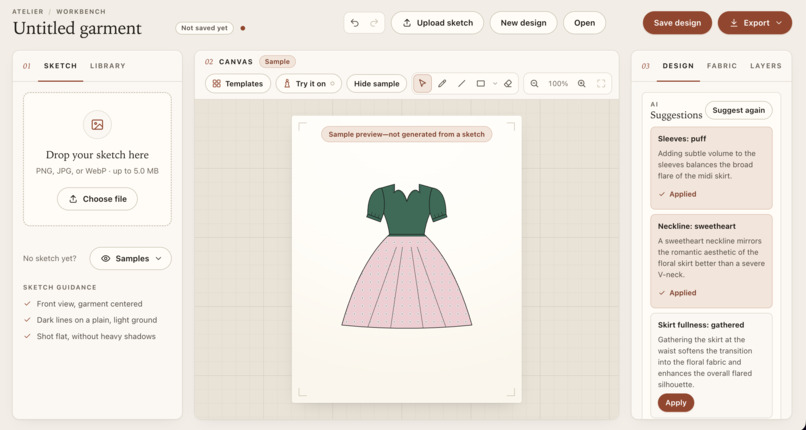
Task: Click the image icon in drop zone
Action: click(x=97, y=125)
